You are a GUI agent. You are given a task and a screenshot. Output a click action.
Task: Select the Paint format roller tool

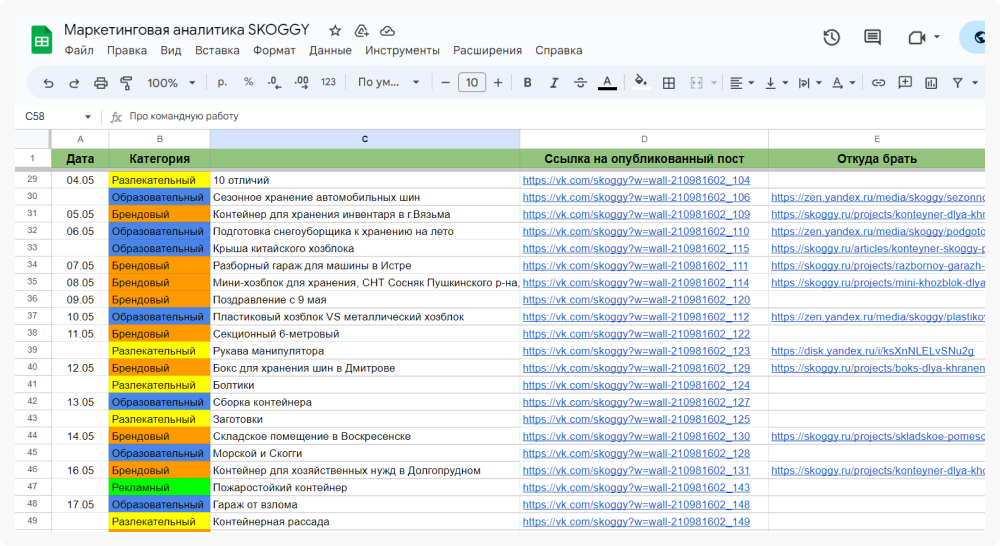coord(126,83)
